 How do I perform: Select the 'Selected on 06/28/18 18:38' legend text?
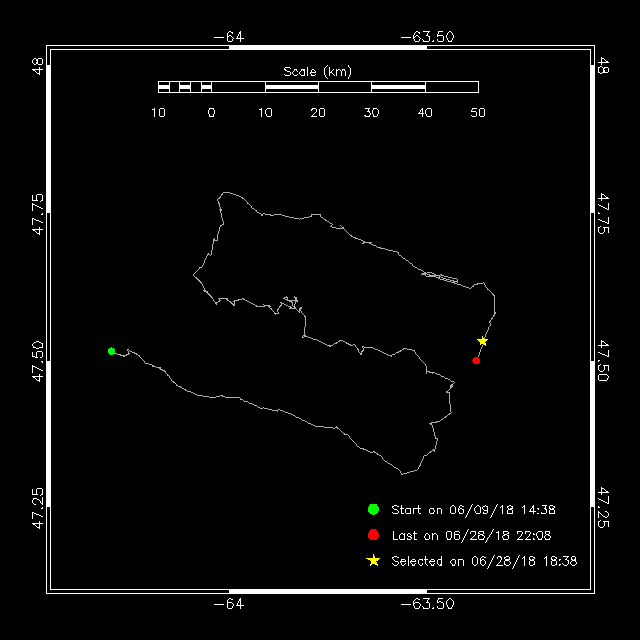pyautogui.click(x=484, y=562)
